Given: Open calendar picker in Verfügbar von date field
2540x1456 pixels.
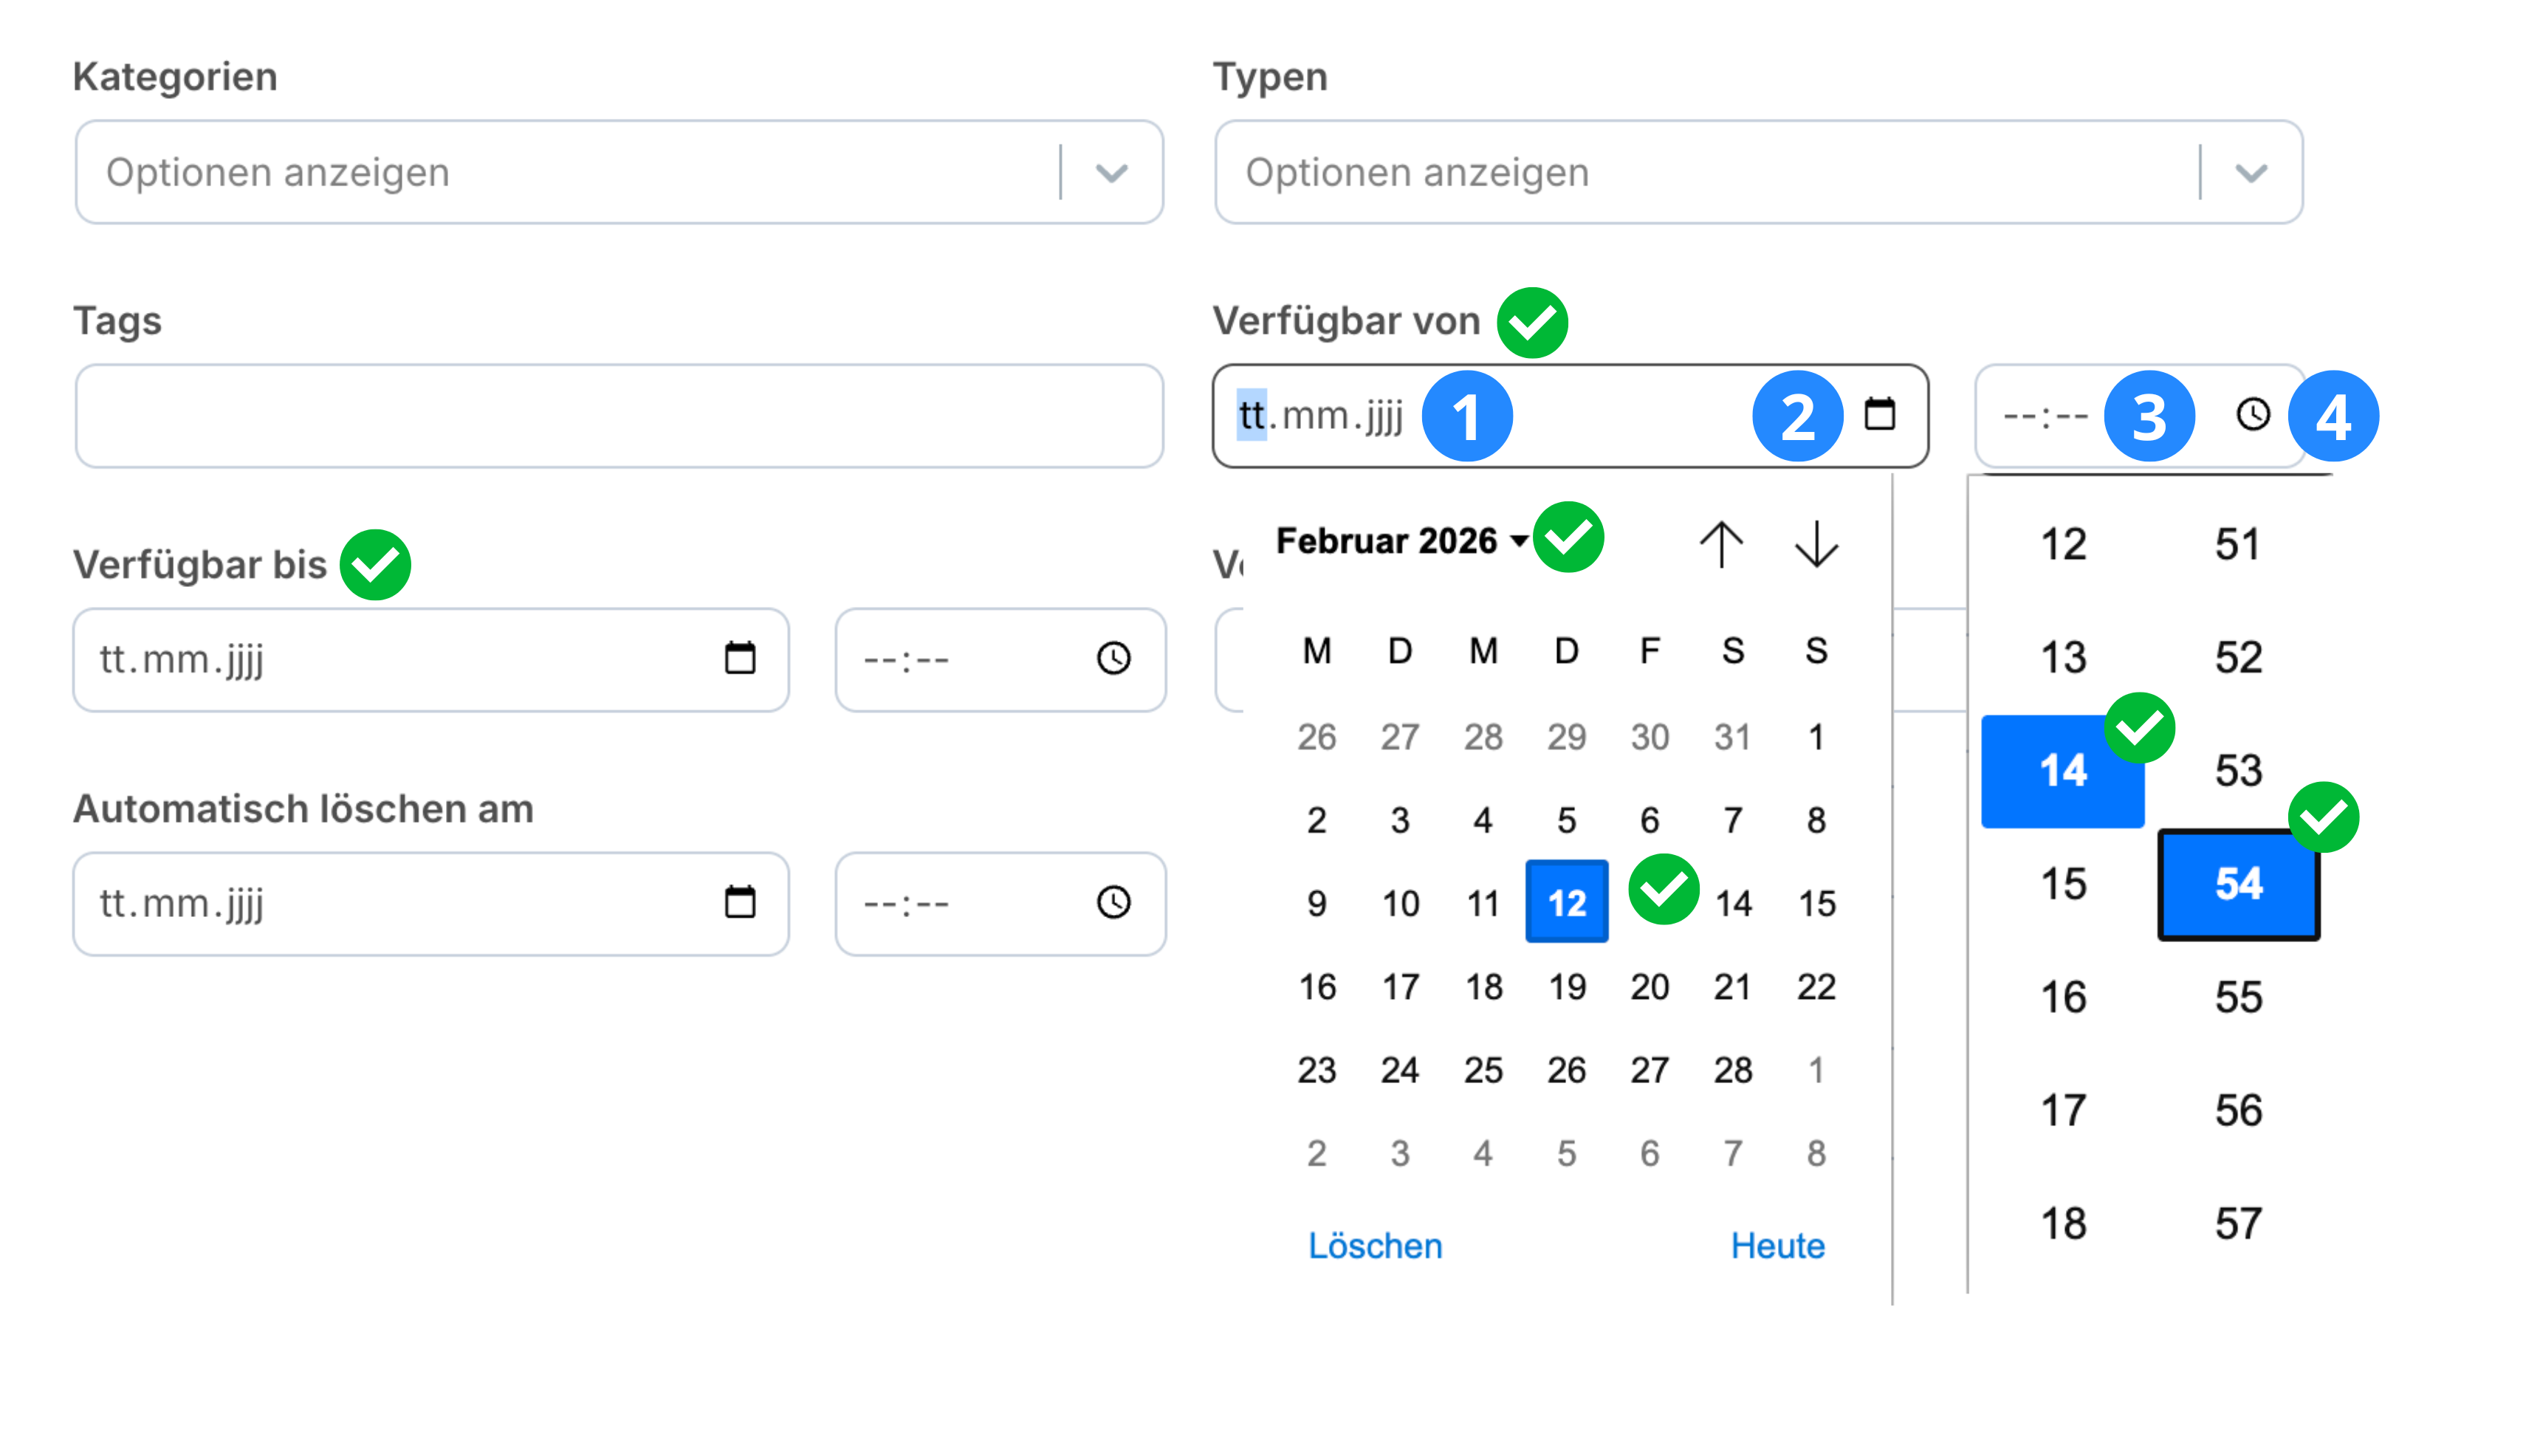Looking at the screenshot, I should pos(1879,414).
